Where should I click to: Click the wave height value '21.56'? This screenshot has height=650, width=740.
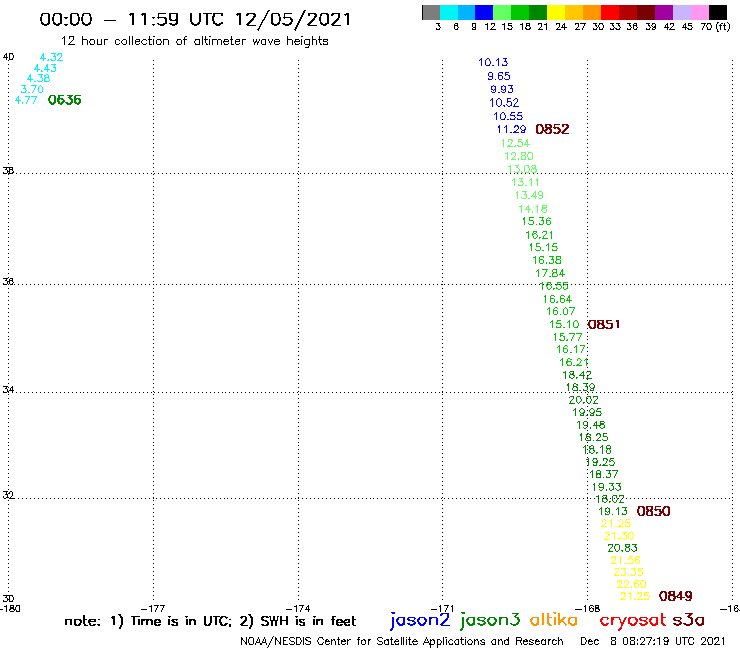(625, 560)
